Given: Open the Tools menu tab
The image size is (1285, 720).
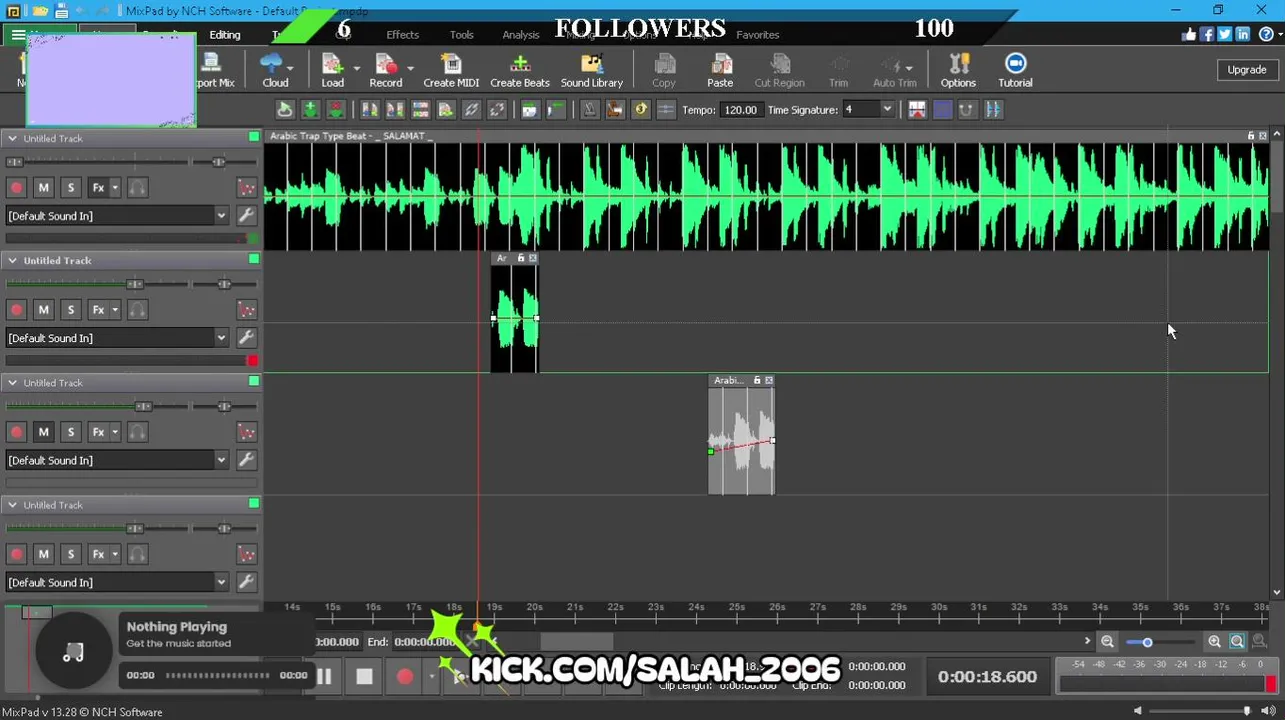Looking at the screenshot, I should point(462,35).
